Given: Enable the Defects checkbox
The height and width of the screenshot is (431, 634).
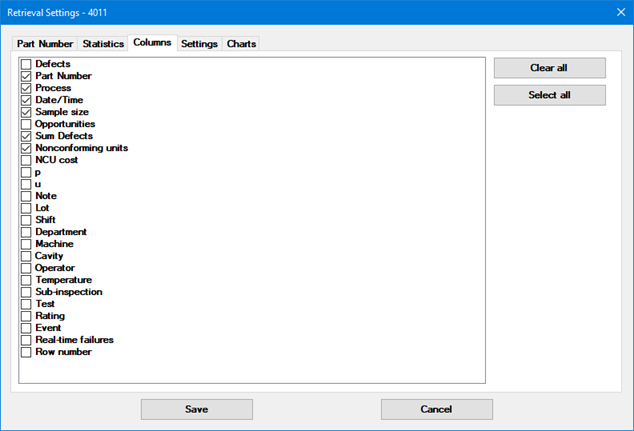Looking at the screenshot, I should coord(26,64).
